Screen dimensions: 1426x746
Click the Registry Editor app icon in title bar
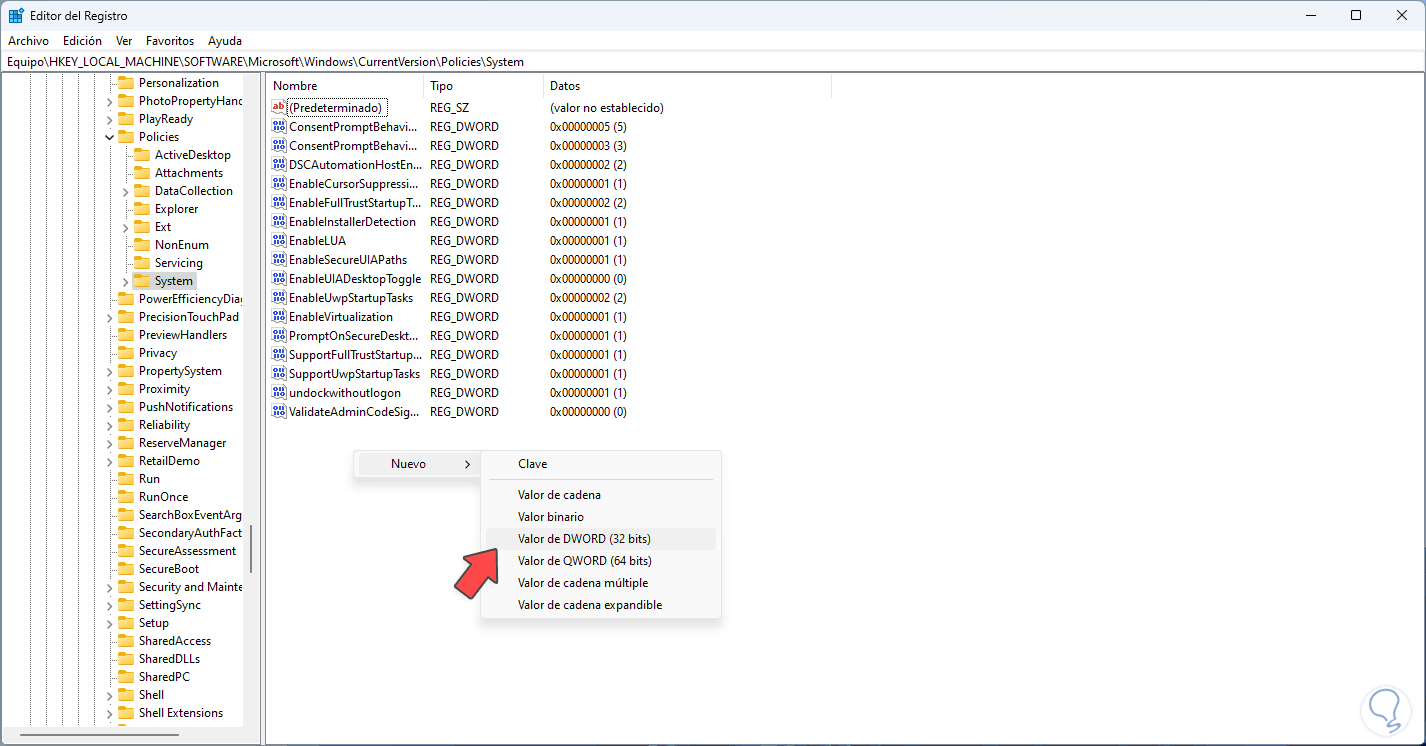(x=16, y=16)
